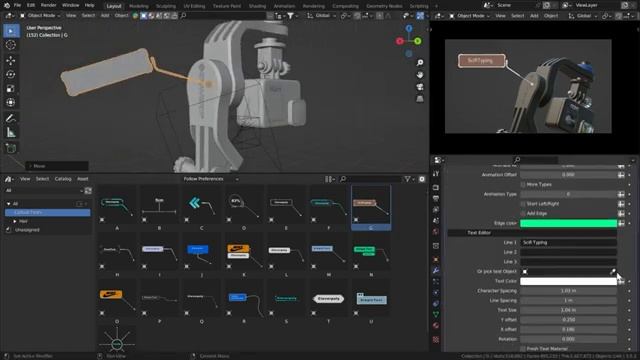Open the asset library All dropdown
This screenshot has height=360, width=640.
pyautogui.click(x=43, y=191)
